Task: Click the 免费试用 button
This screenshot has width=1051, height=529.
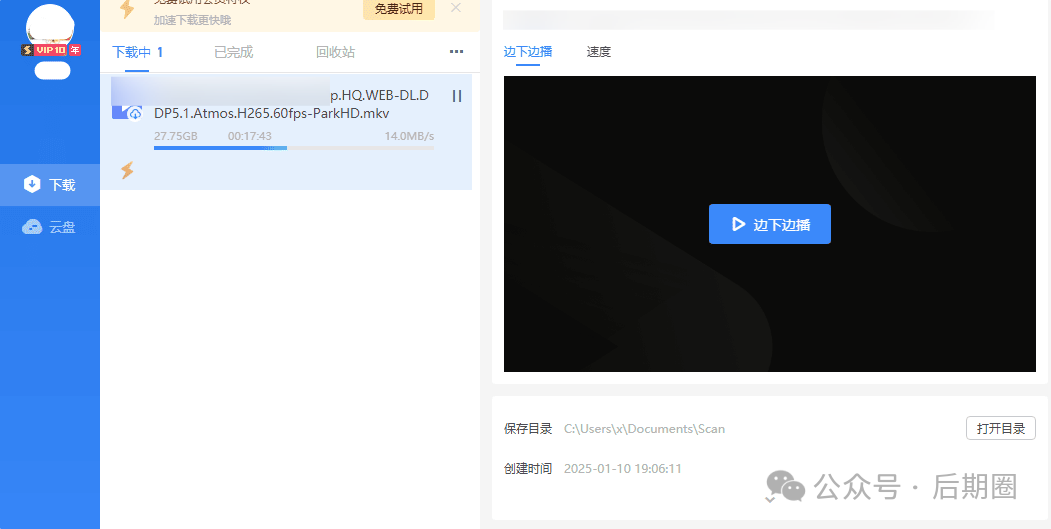Action: pos(399,9)
